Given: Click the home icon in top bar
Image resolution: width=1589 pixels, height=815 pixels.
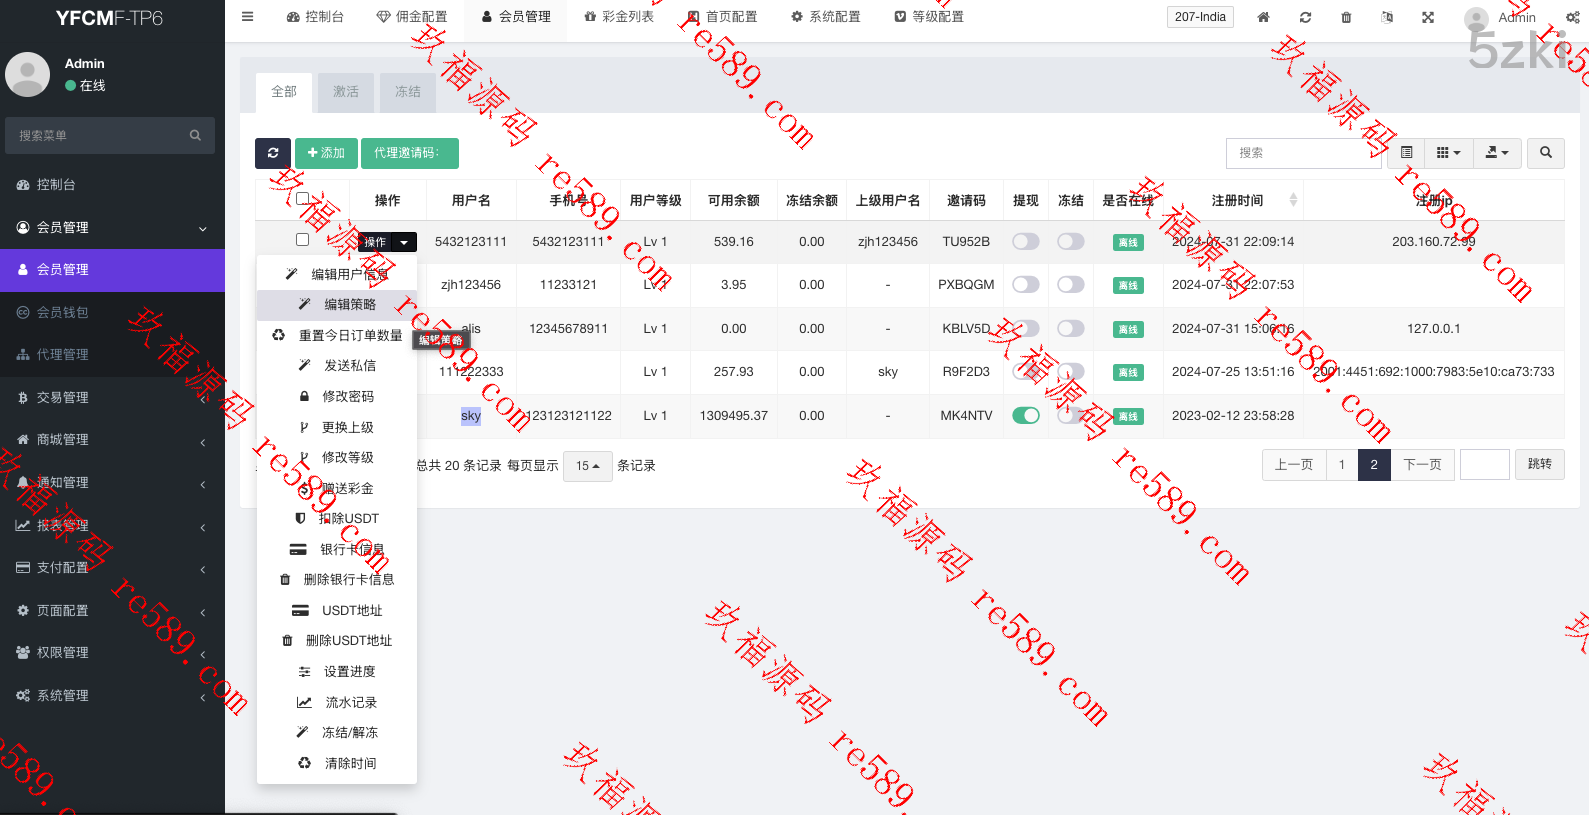Looking at the screenshot, I should 1263,17.
